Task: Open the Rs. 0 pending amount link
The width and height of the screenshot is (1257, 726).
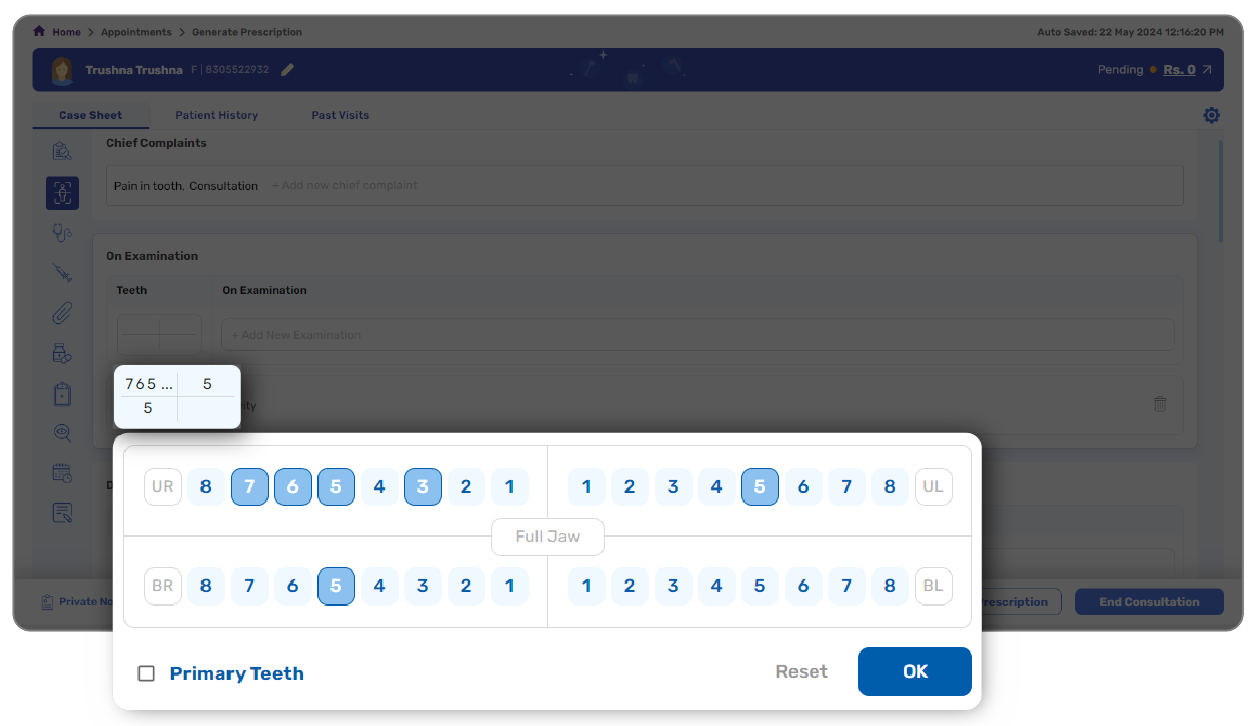Action: [1179, 70]
